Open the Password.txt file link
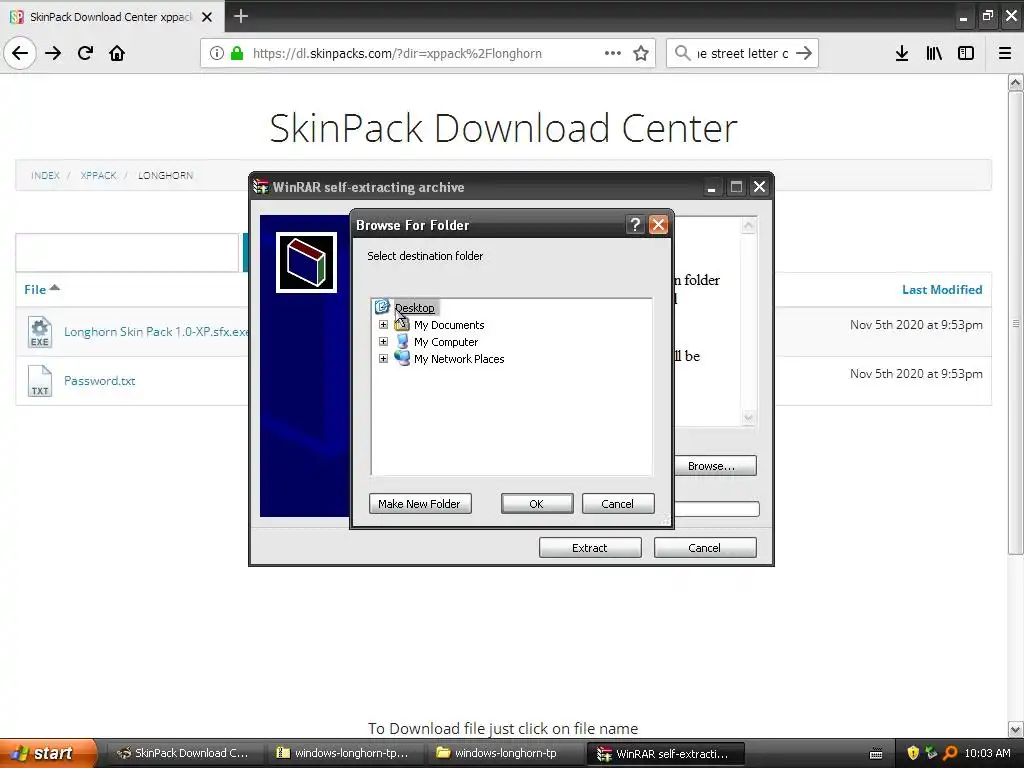Screen dimensions: 1024x768 click(x=99, y=381)
